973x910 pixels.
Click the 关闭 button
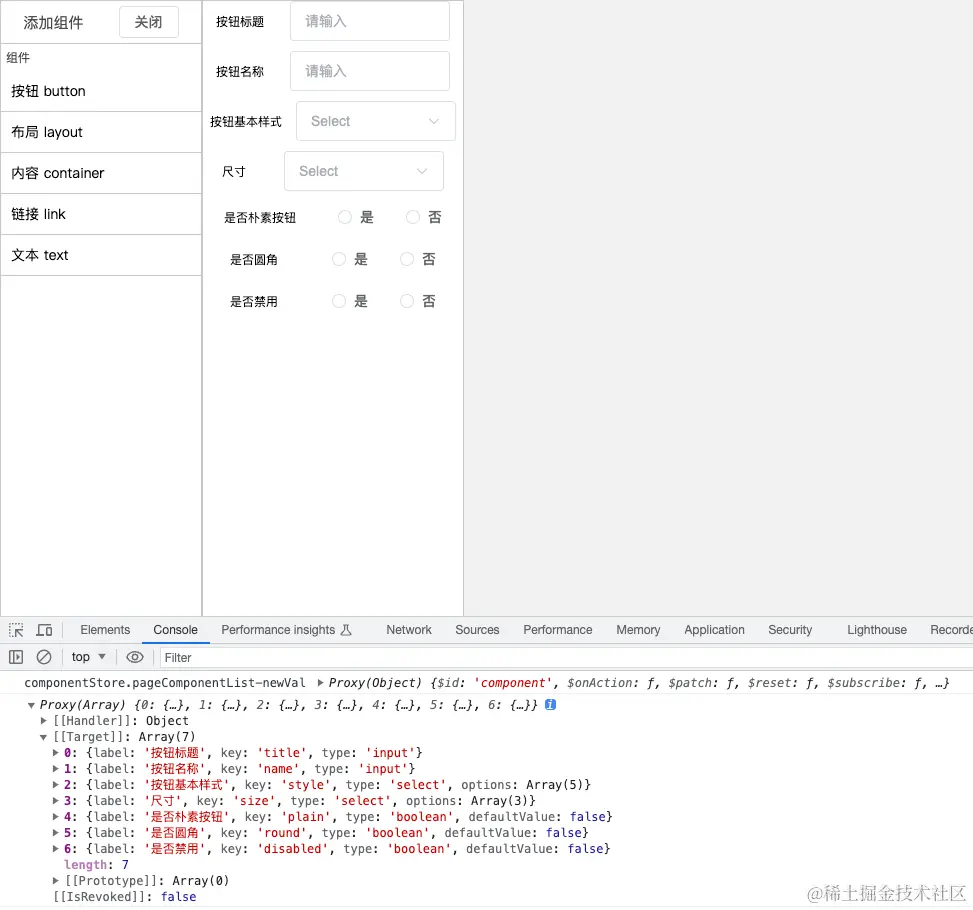[x=149, y=22]
